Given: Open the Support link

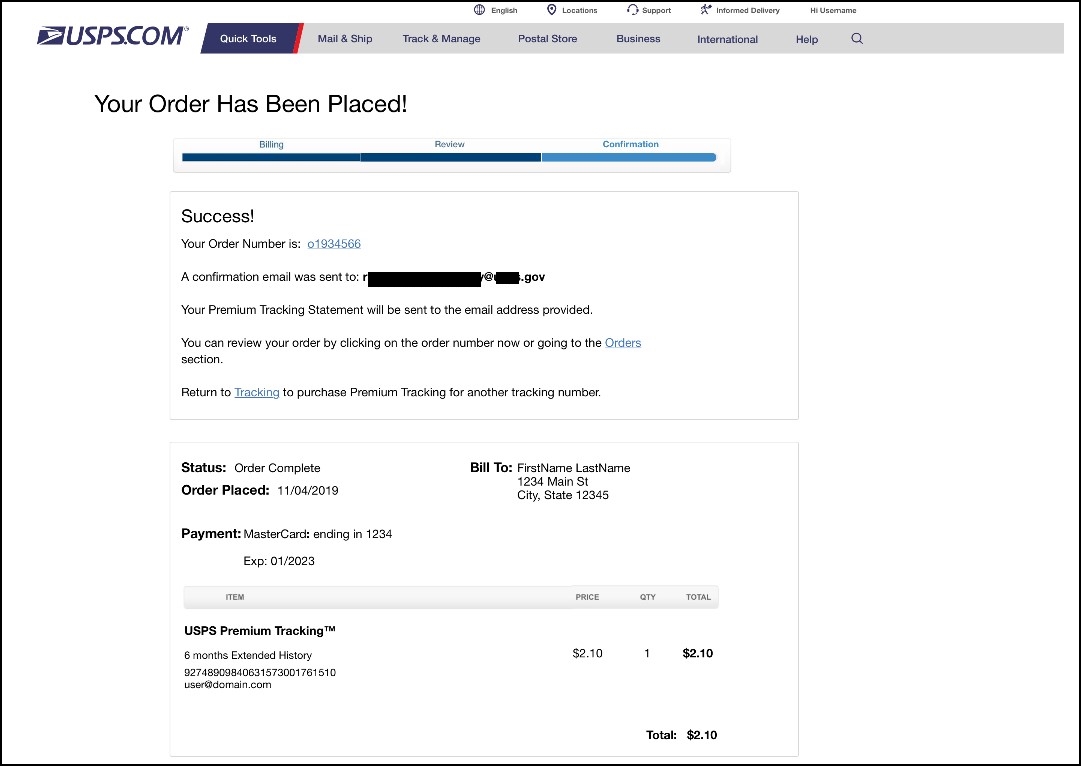Looking at the screenshot, I should 656,10.
